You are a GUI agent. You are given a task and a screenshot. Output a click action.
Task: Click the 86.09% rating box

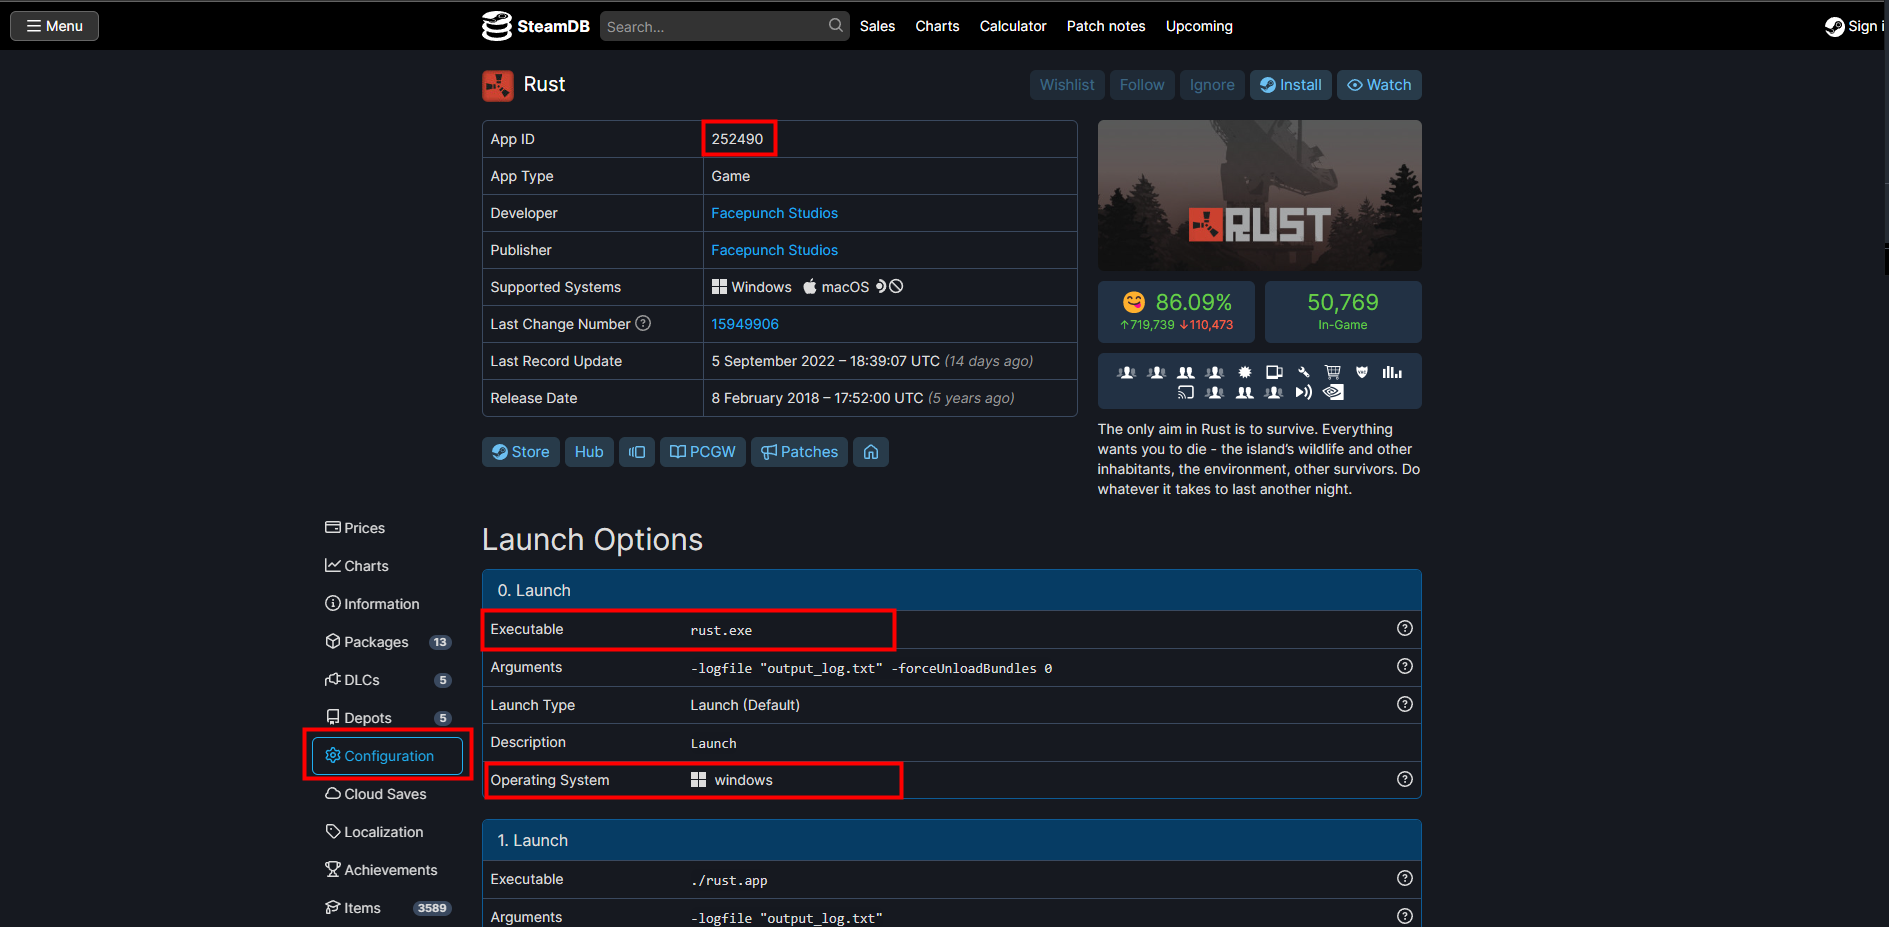pos(1177,312)
